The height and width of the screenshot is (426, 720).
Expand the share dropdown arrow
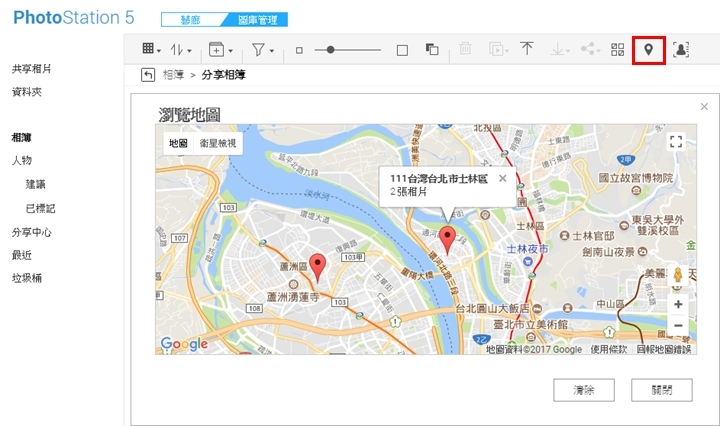pyautogui.click(x=598, y=51)
